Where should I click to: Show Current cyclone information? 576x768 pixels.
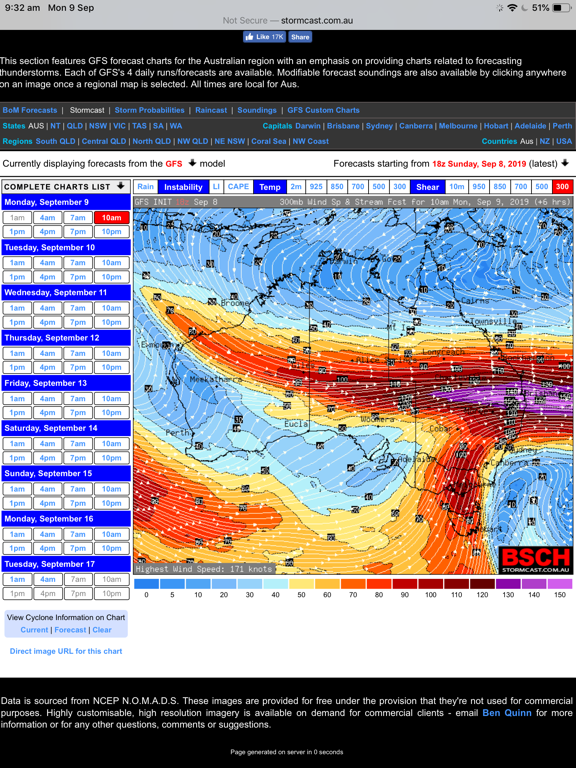coord(34,630)
